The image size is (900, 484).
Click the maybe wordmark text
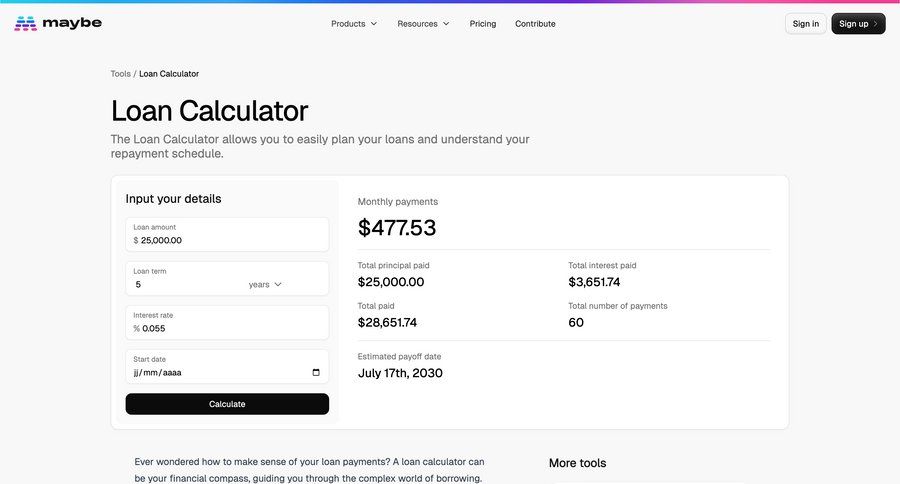(72, 23)
